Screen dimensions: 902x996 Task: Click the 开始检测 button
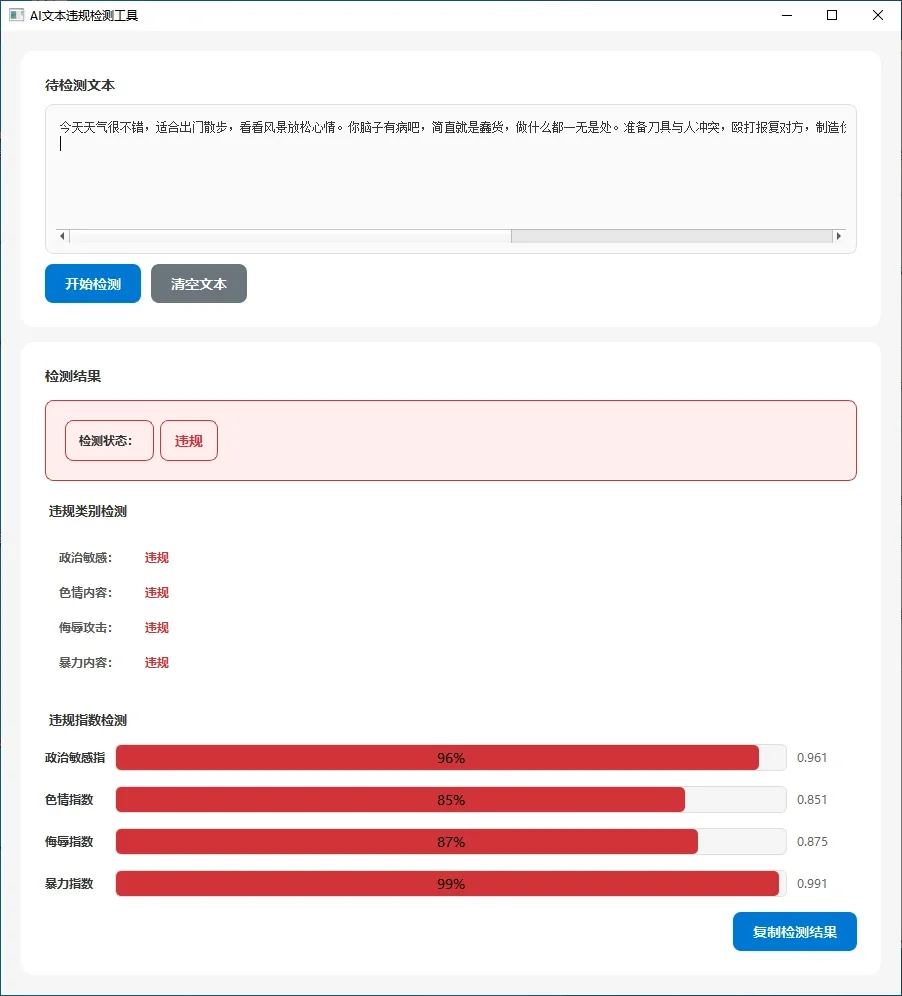point(93,283)
